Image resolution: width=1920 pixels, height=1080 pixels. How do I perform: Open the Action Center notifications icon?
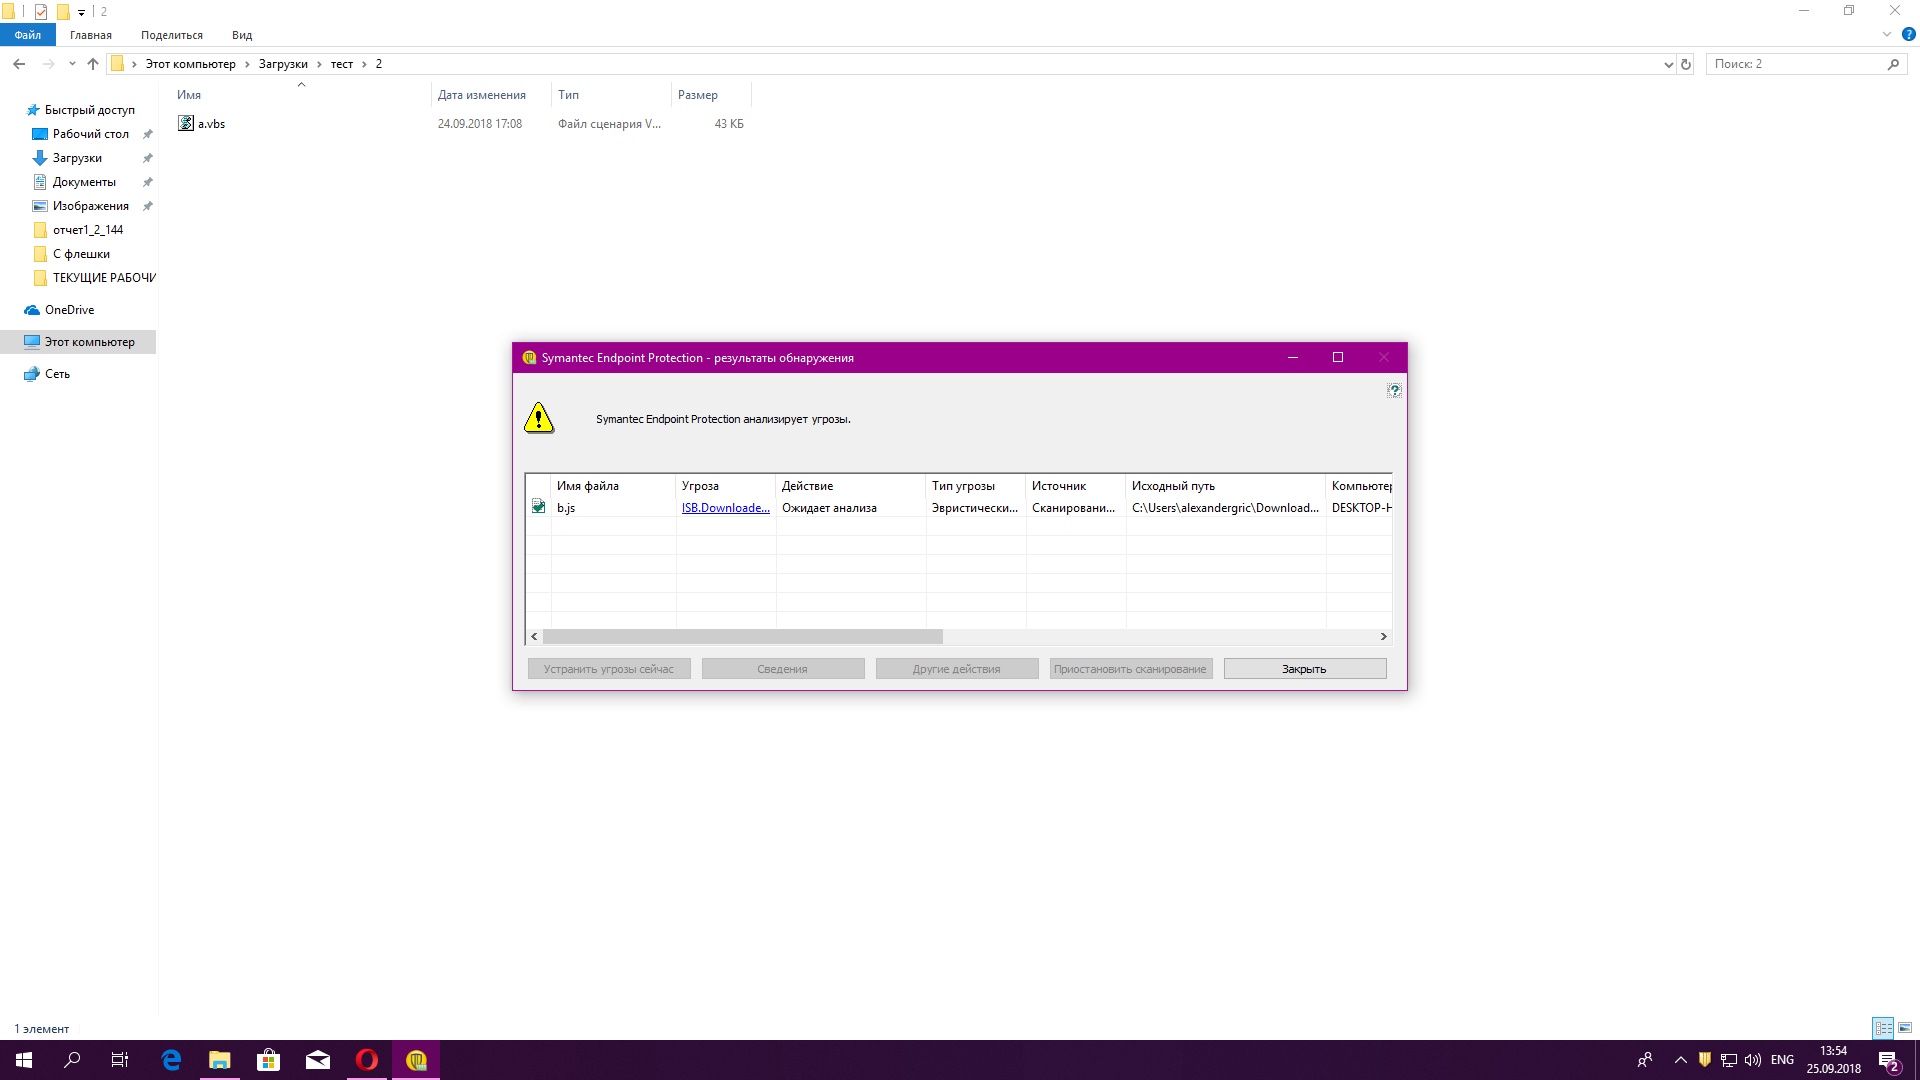pyautogui.click(x=1888, y=1060)
